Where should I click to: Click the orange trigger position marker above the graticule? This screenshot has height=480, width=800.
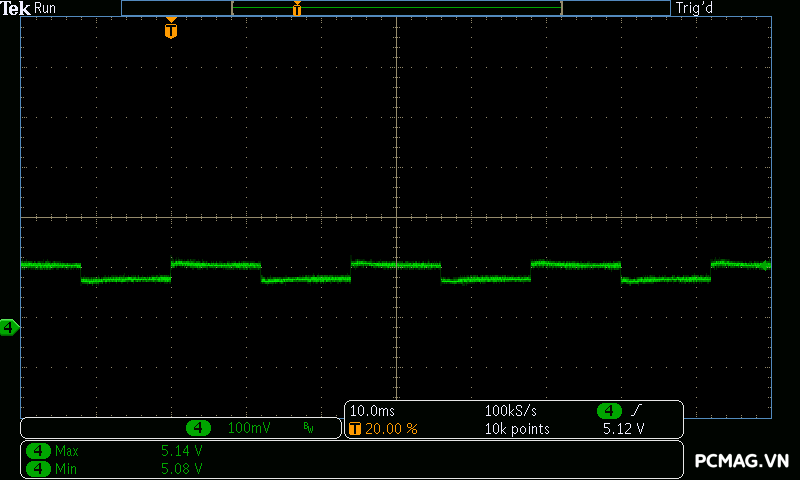(171, 30)
